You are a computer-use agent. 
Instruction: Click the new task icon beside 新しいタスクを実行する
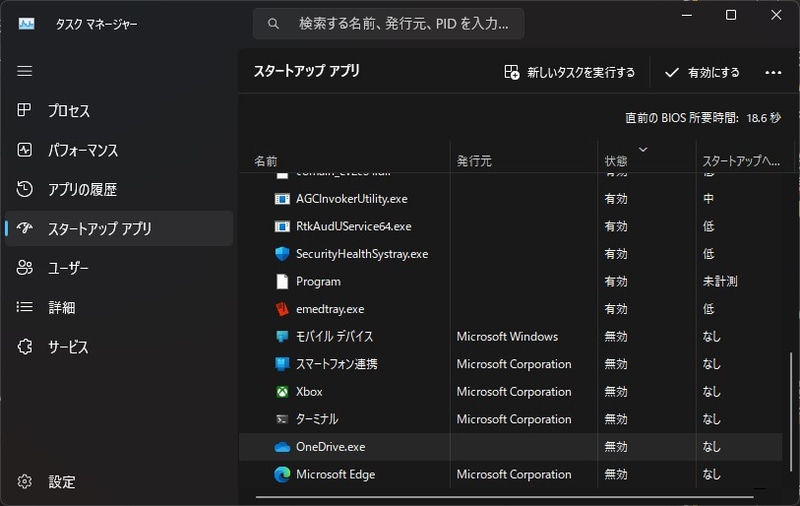pos(512,72)
